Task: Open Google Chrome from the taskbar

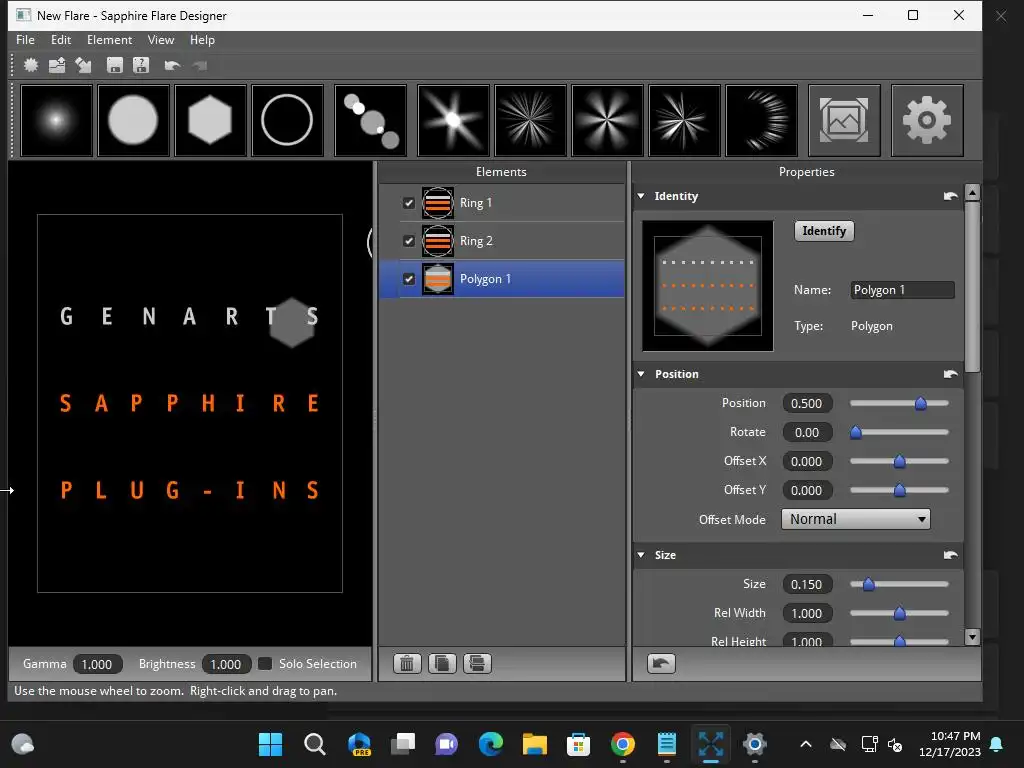Action: (622, 744)
